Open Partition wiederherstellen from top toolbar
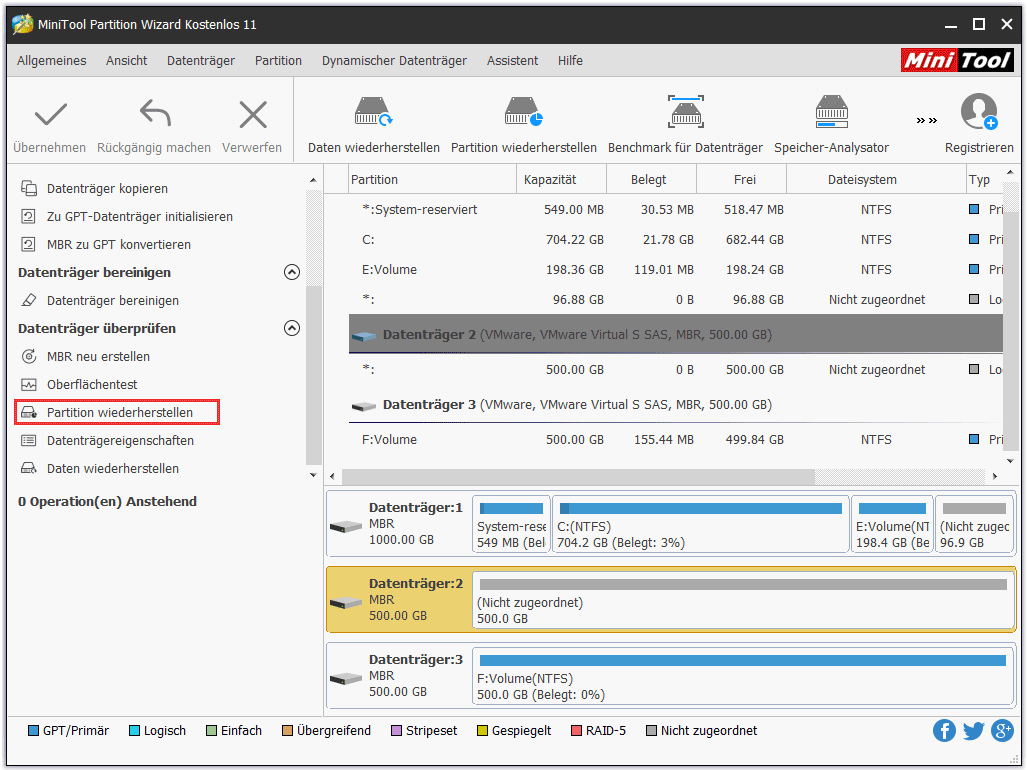This screenshot has width=1028, height=770. click(523, 113)
